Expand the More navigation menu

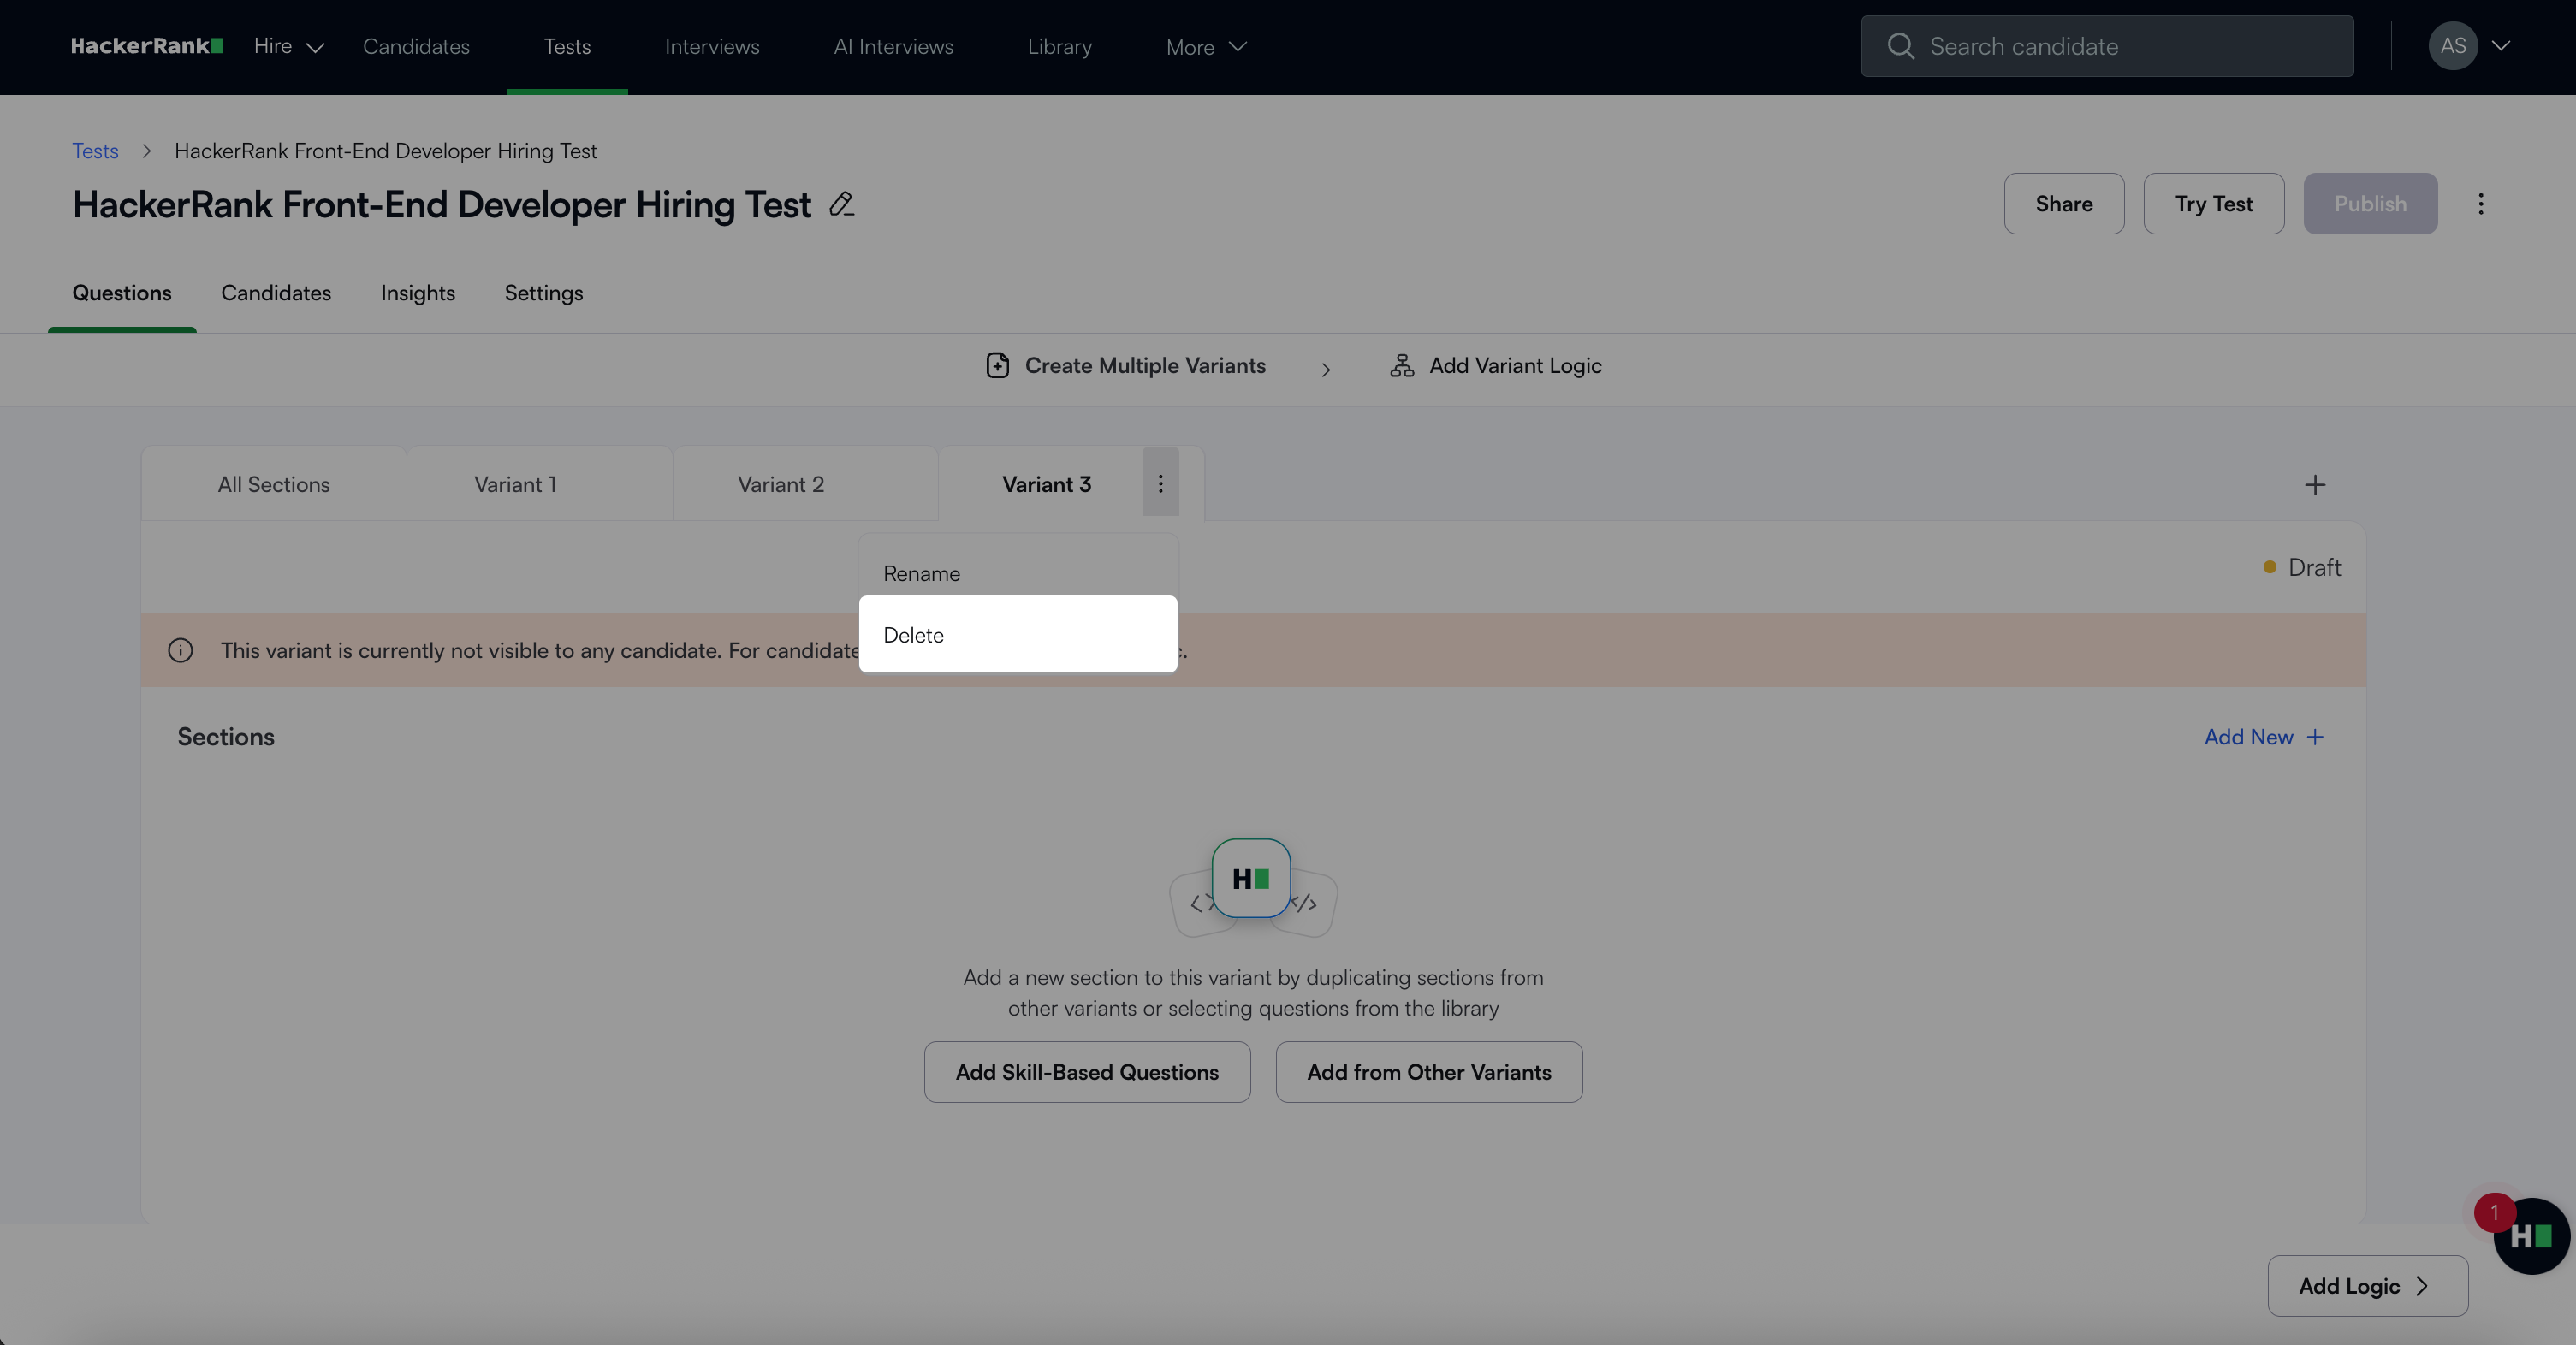[x=1206, y=47]
